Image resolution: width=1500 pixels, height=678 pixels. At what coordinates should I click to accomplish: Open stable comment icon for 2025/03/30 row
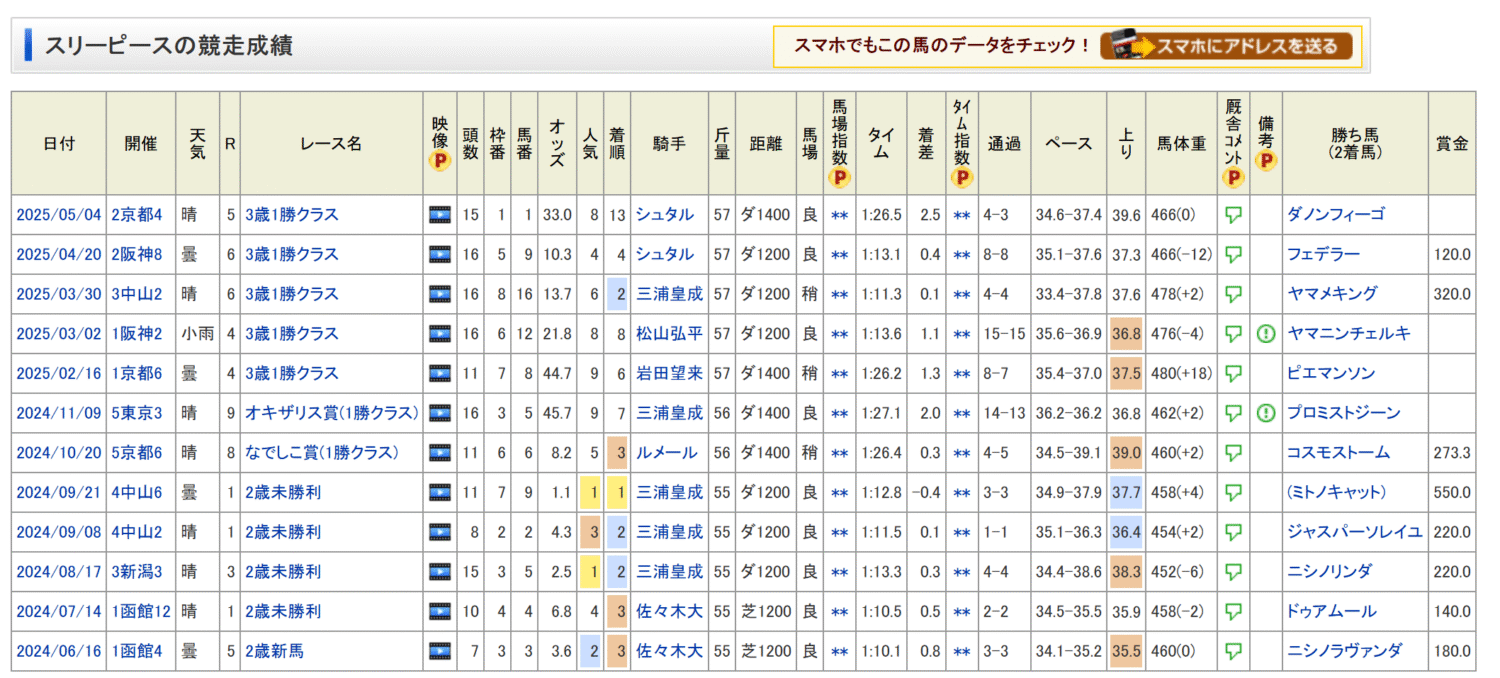click(1234, 294)
